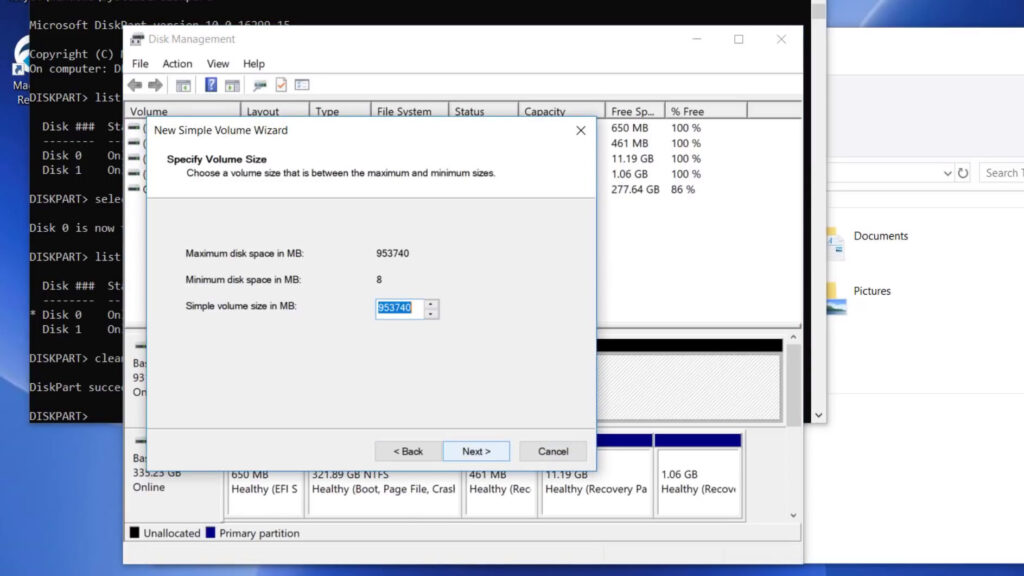1024x576 pixels.
Task: Click the 1.06 GB cell in Free Space column
Action: 630,174
